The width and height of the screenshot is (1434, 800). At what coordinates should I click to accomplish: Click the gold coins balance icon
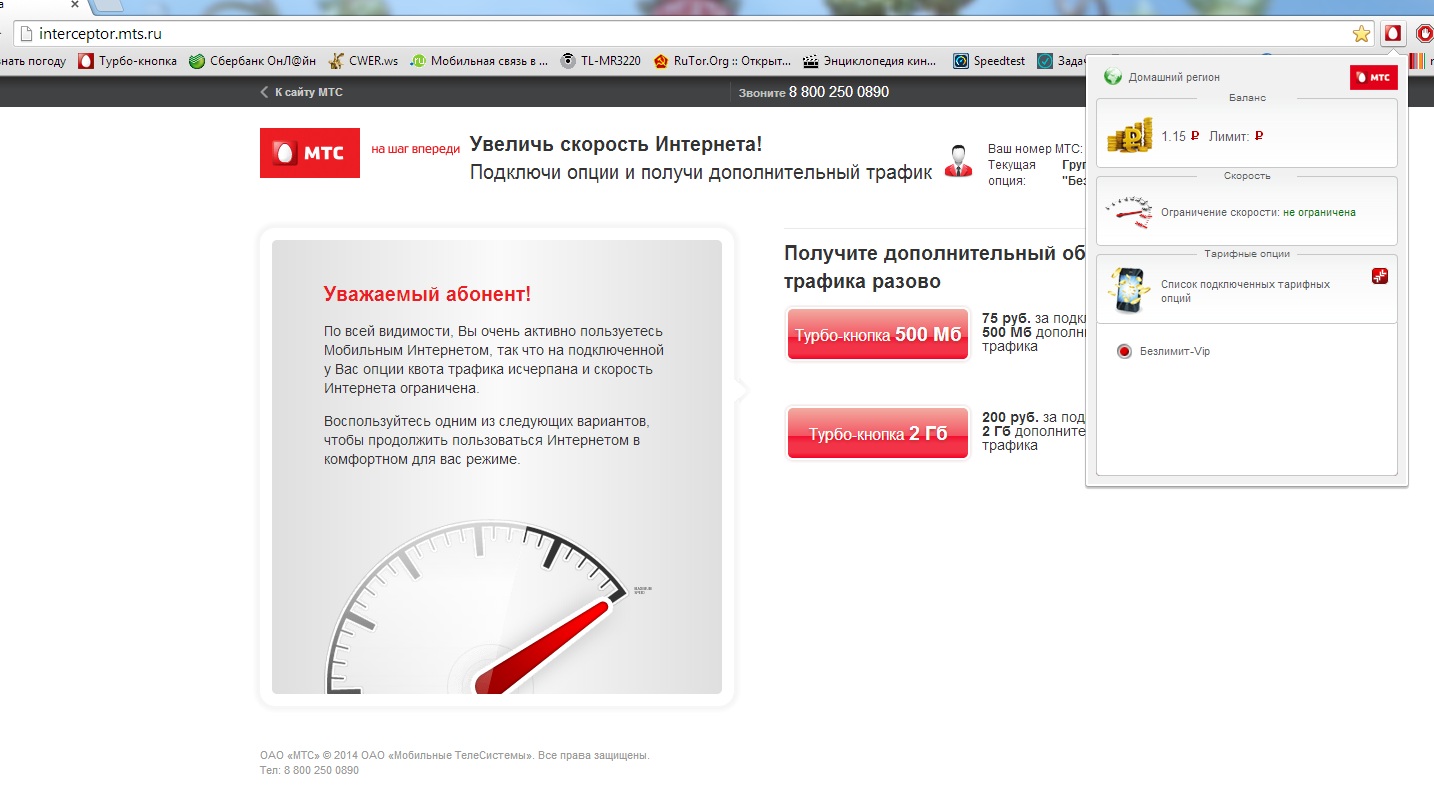click(1129, 134)
